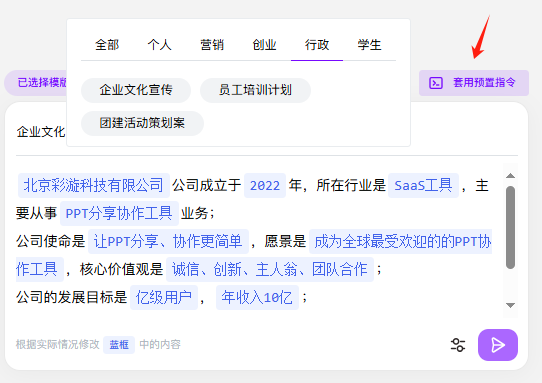Screen dimensions: 542x383
Task: Switch to the 个人 tab
Action: (159, 45)
